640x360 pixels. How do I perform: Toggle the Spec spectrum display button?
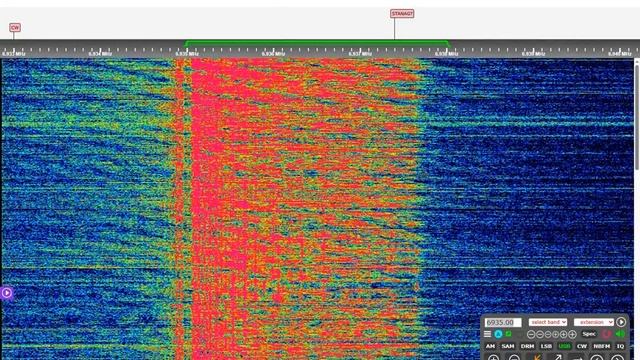pyautogui.click(x=589, y=334)
